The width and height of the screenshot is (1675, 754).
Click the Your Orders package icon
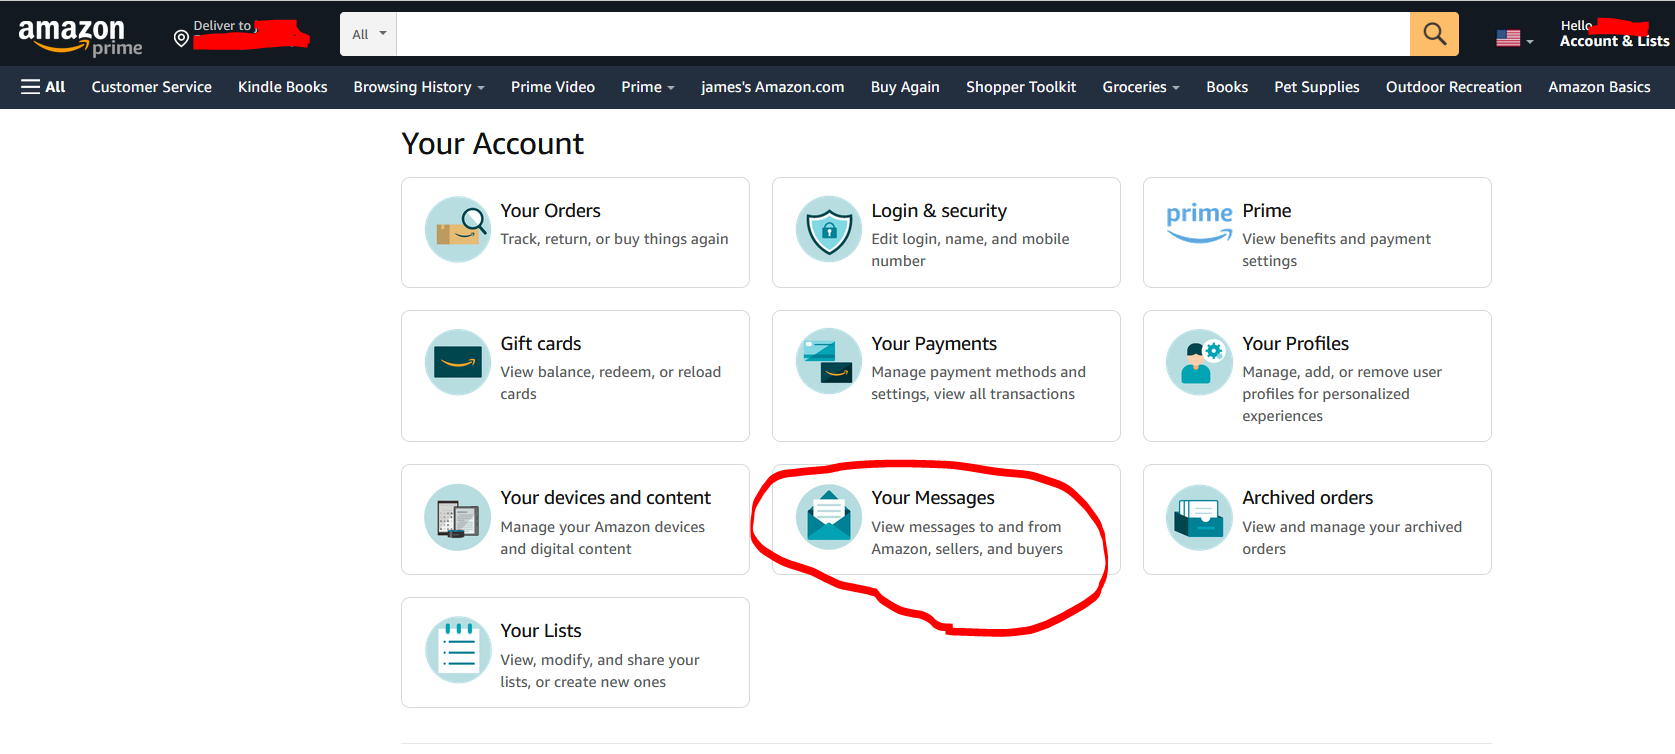pos(458,229)
